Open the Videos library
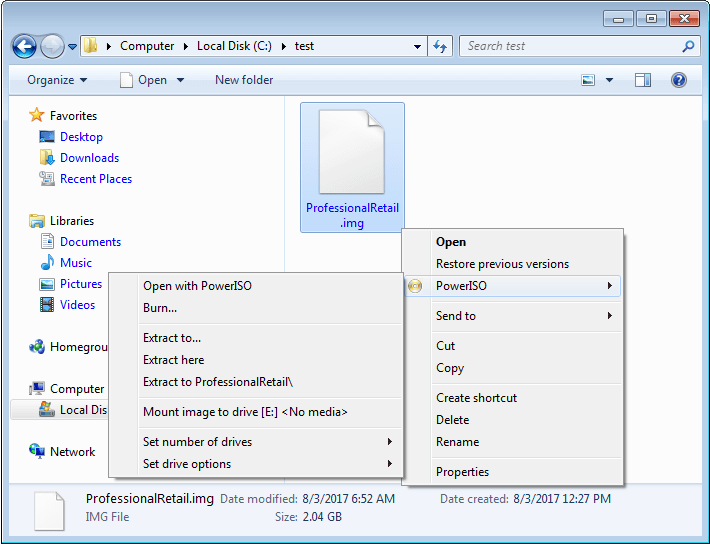710x544 pixels. click(77, 305)
